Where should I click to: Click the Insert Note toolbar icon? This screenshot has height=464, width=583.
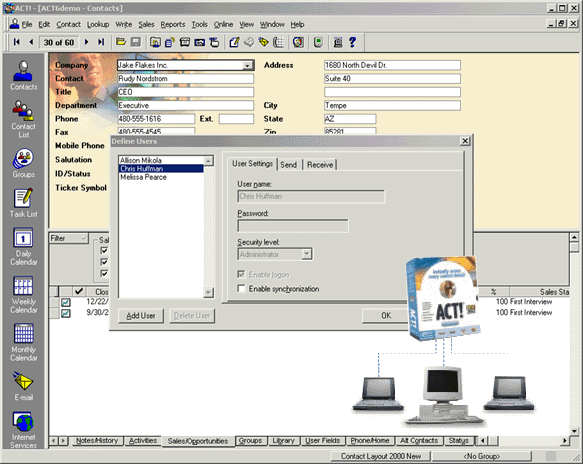(170, 42)
